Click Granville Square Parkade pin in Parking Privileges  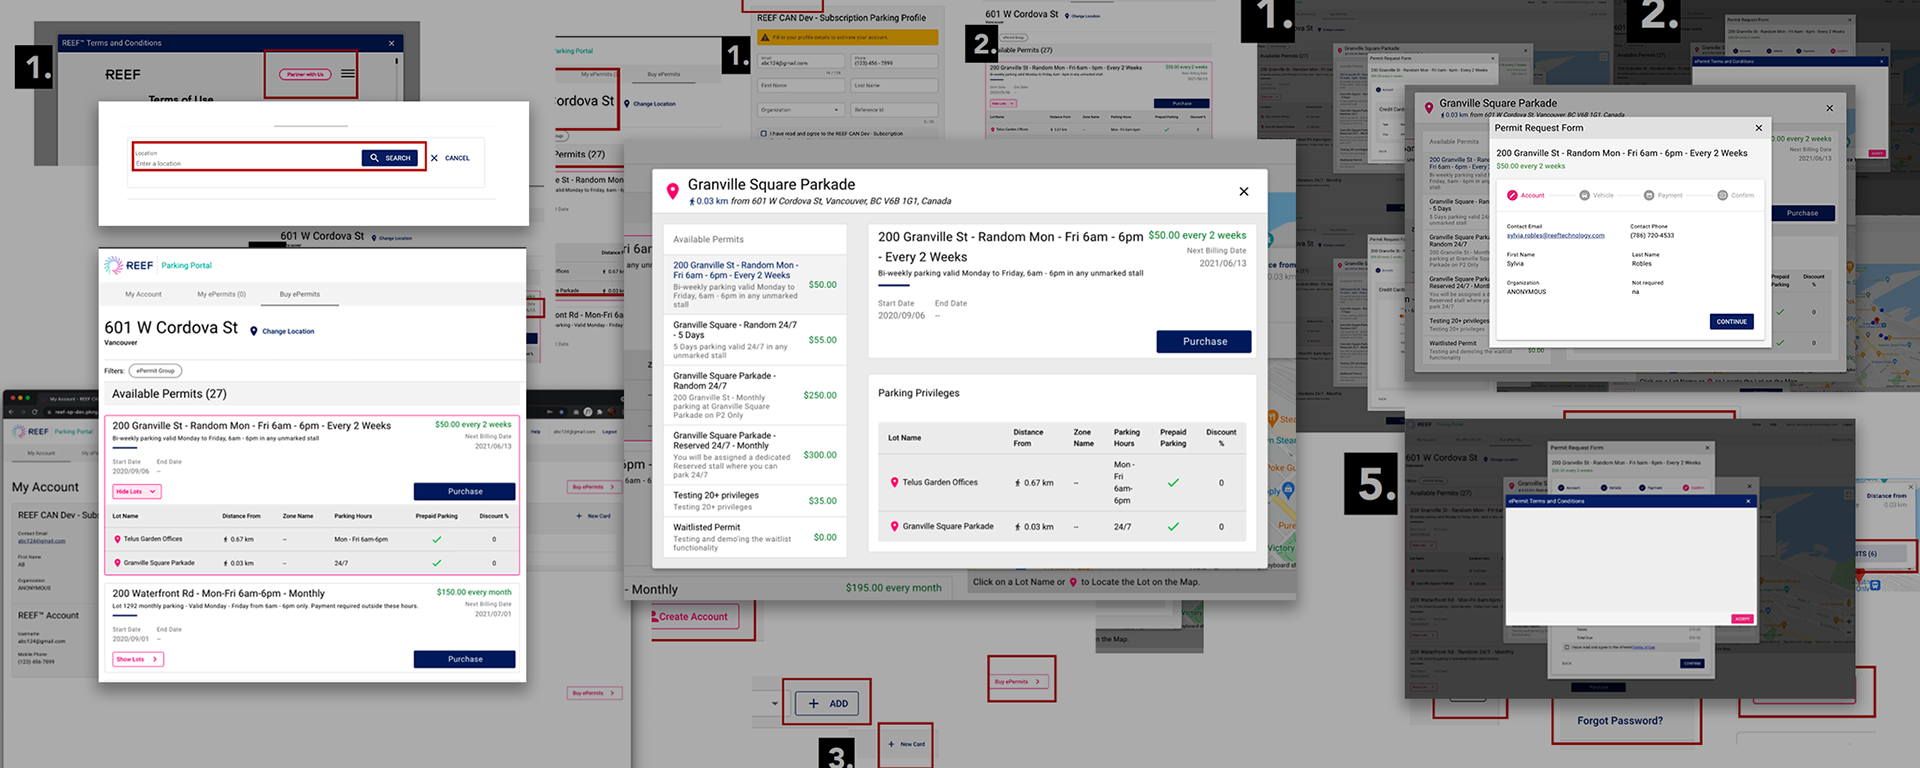click(894, 526)
